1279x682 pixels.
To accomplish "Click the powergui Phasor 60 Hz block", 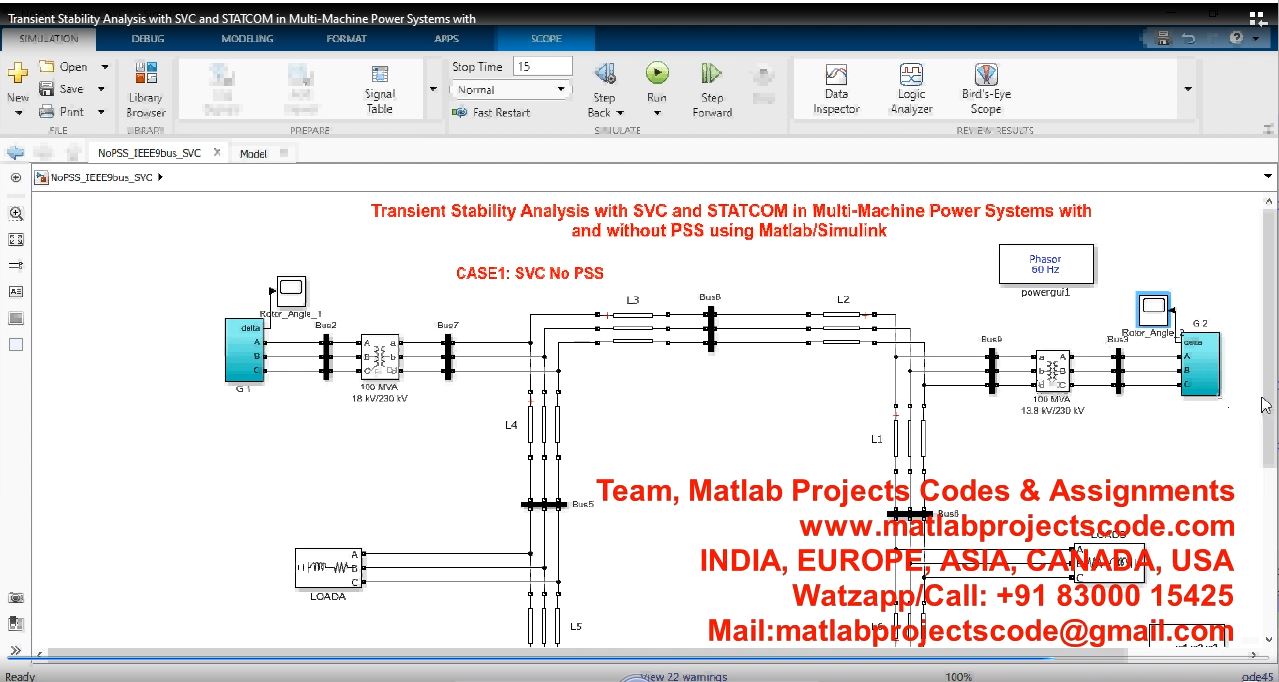I will pyautogui.click(x=1045, y=265).
